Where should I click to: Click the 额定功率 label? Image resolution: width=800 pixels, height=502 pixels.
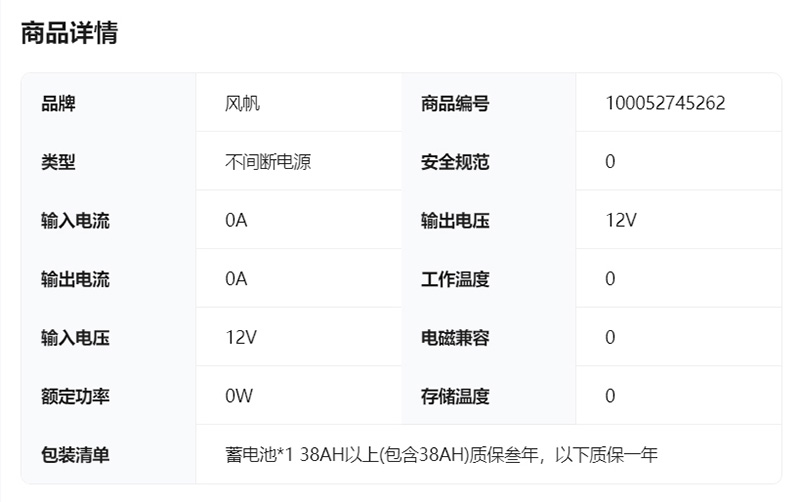75,397
